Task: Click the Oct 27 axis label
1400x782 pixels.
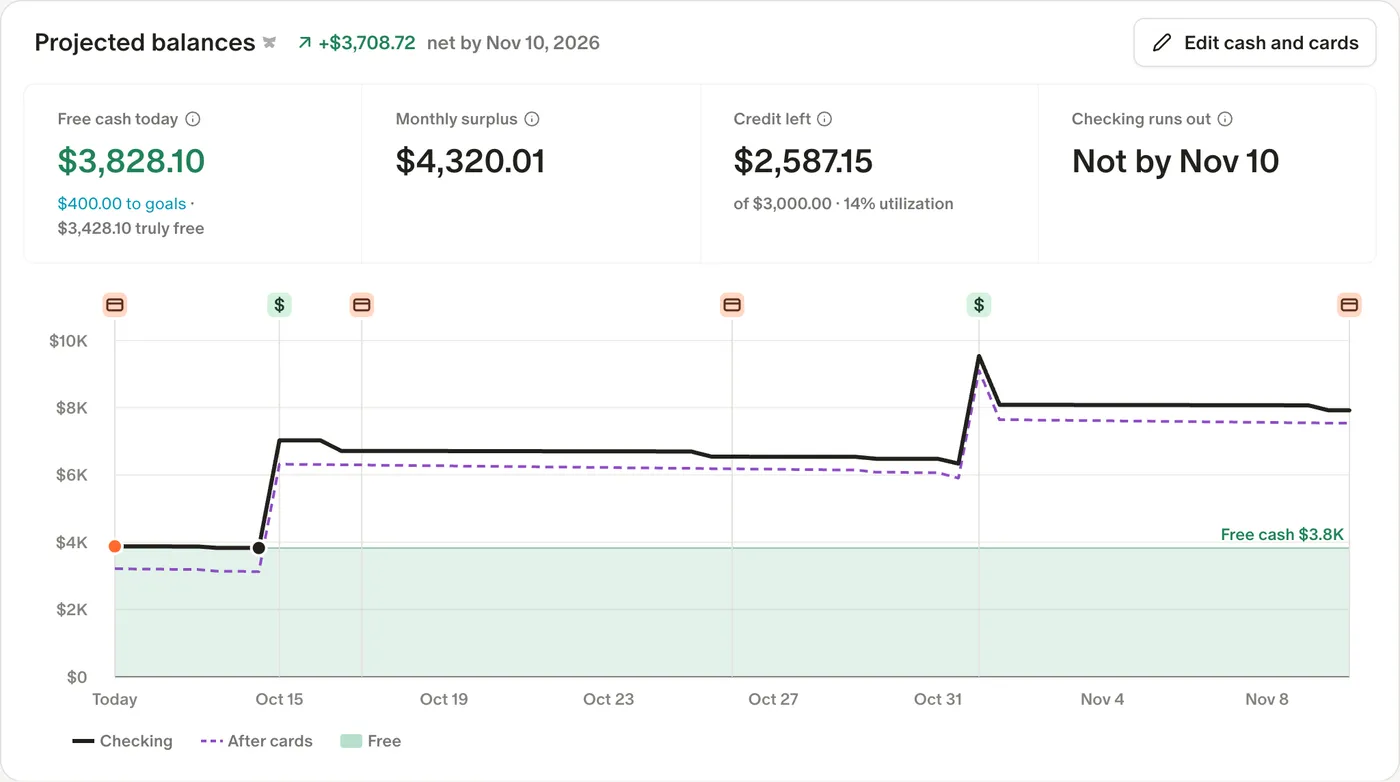Action: (x=773, y=699)
